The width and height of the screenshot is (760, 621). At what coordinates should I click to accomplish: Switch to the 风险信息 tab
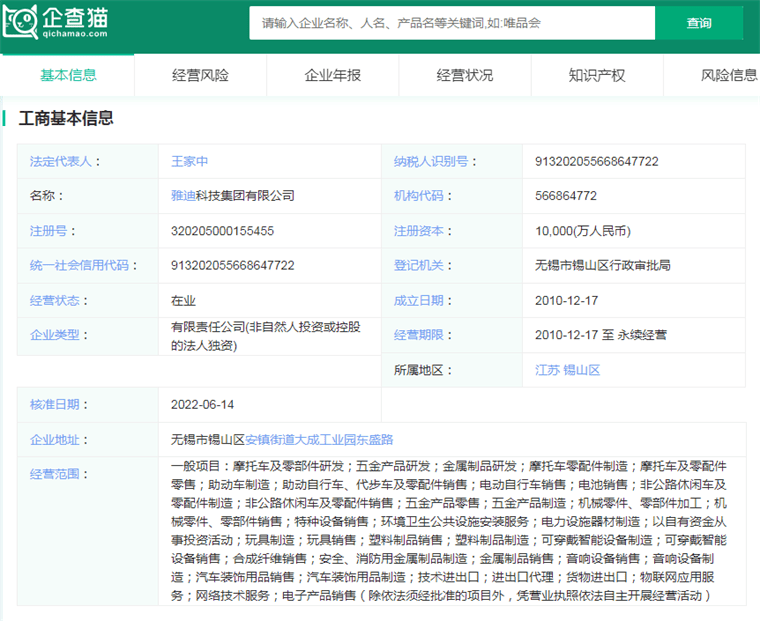point(729,75)
